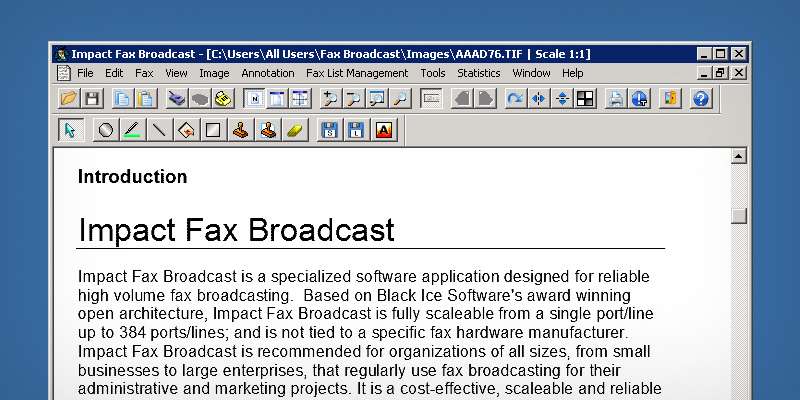Click the yellow fax machine icon
800x400 pixels.
(x=223, y=98)
